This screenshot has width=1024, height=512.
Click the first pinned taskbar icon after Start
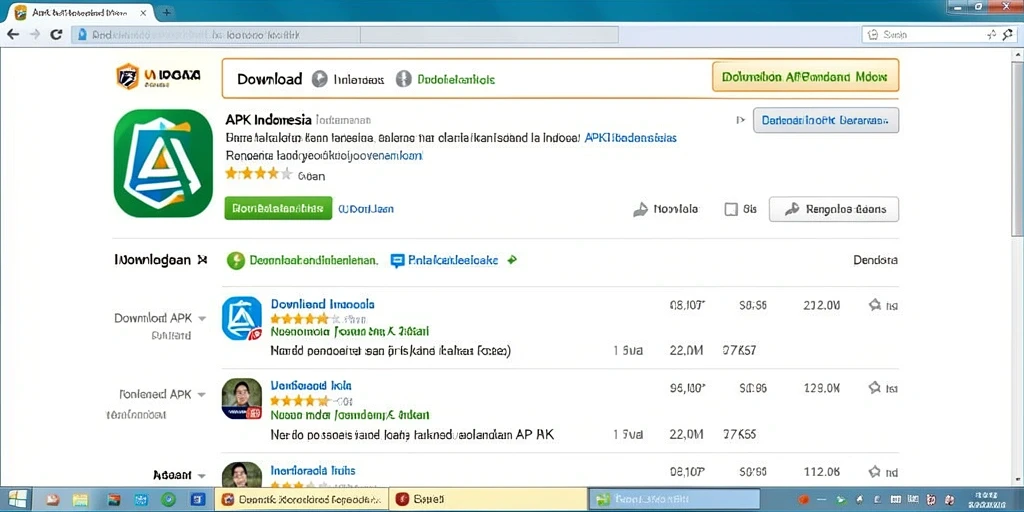click(x=53, y=500)
